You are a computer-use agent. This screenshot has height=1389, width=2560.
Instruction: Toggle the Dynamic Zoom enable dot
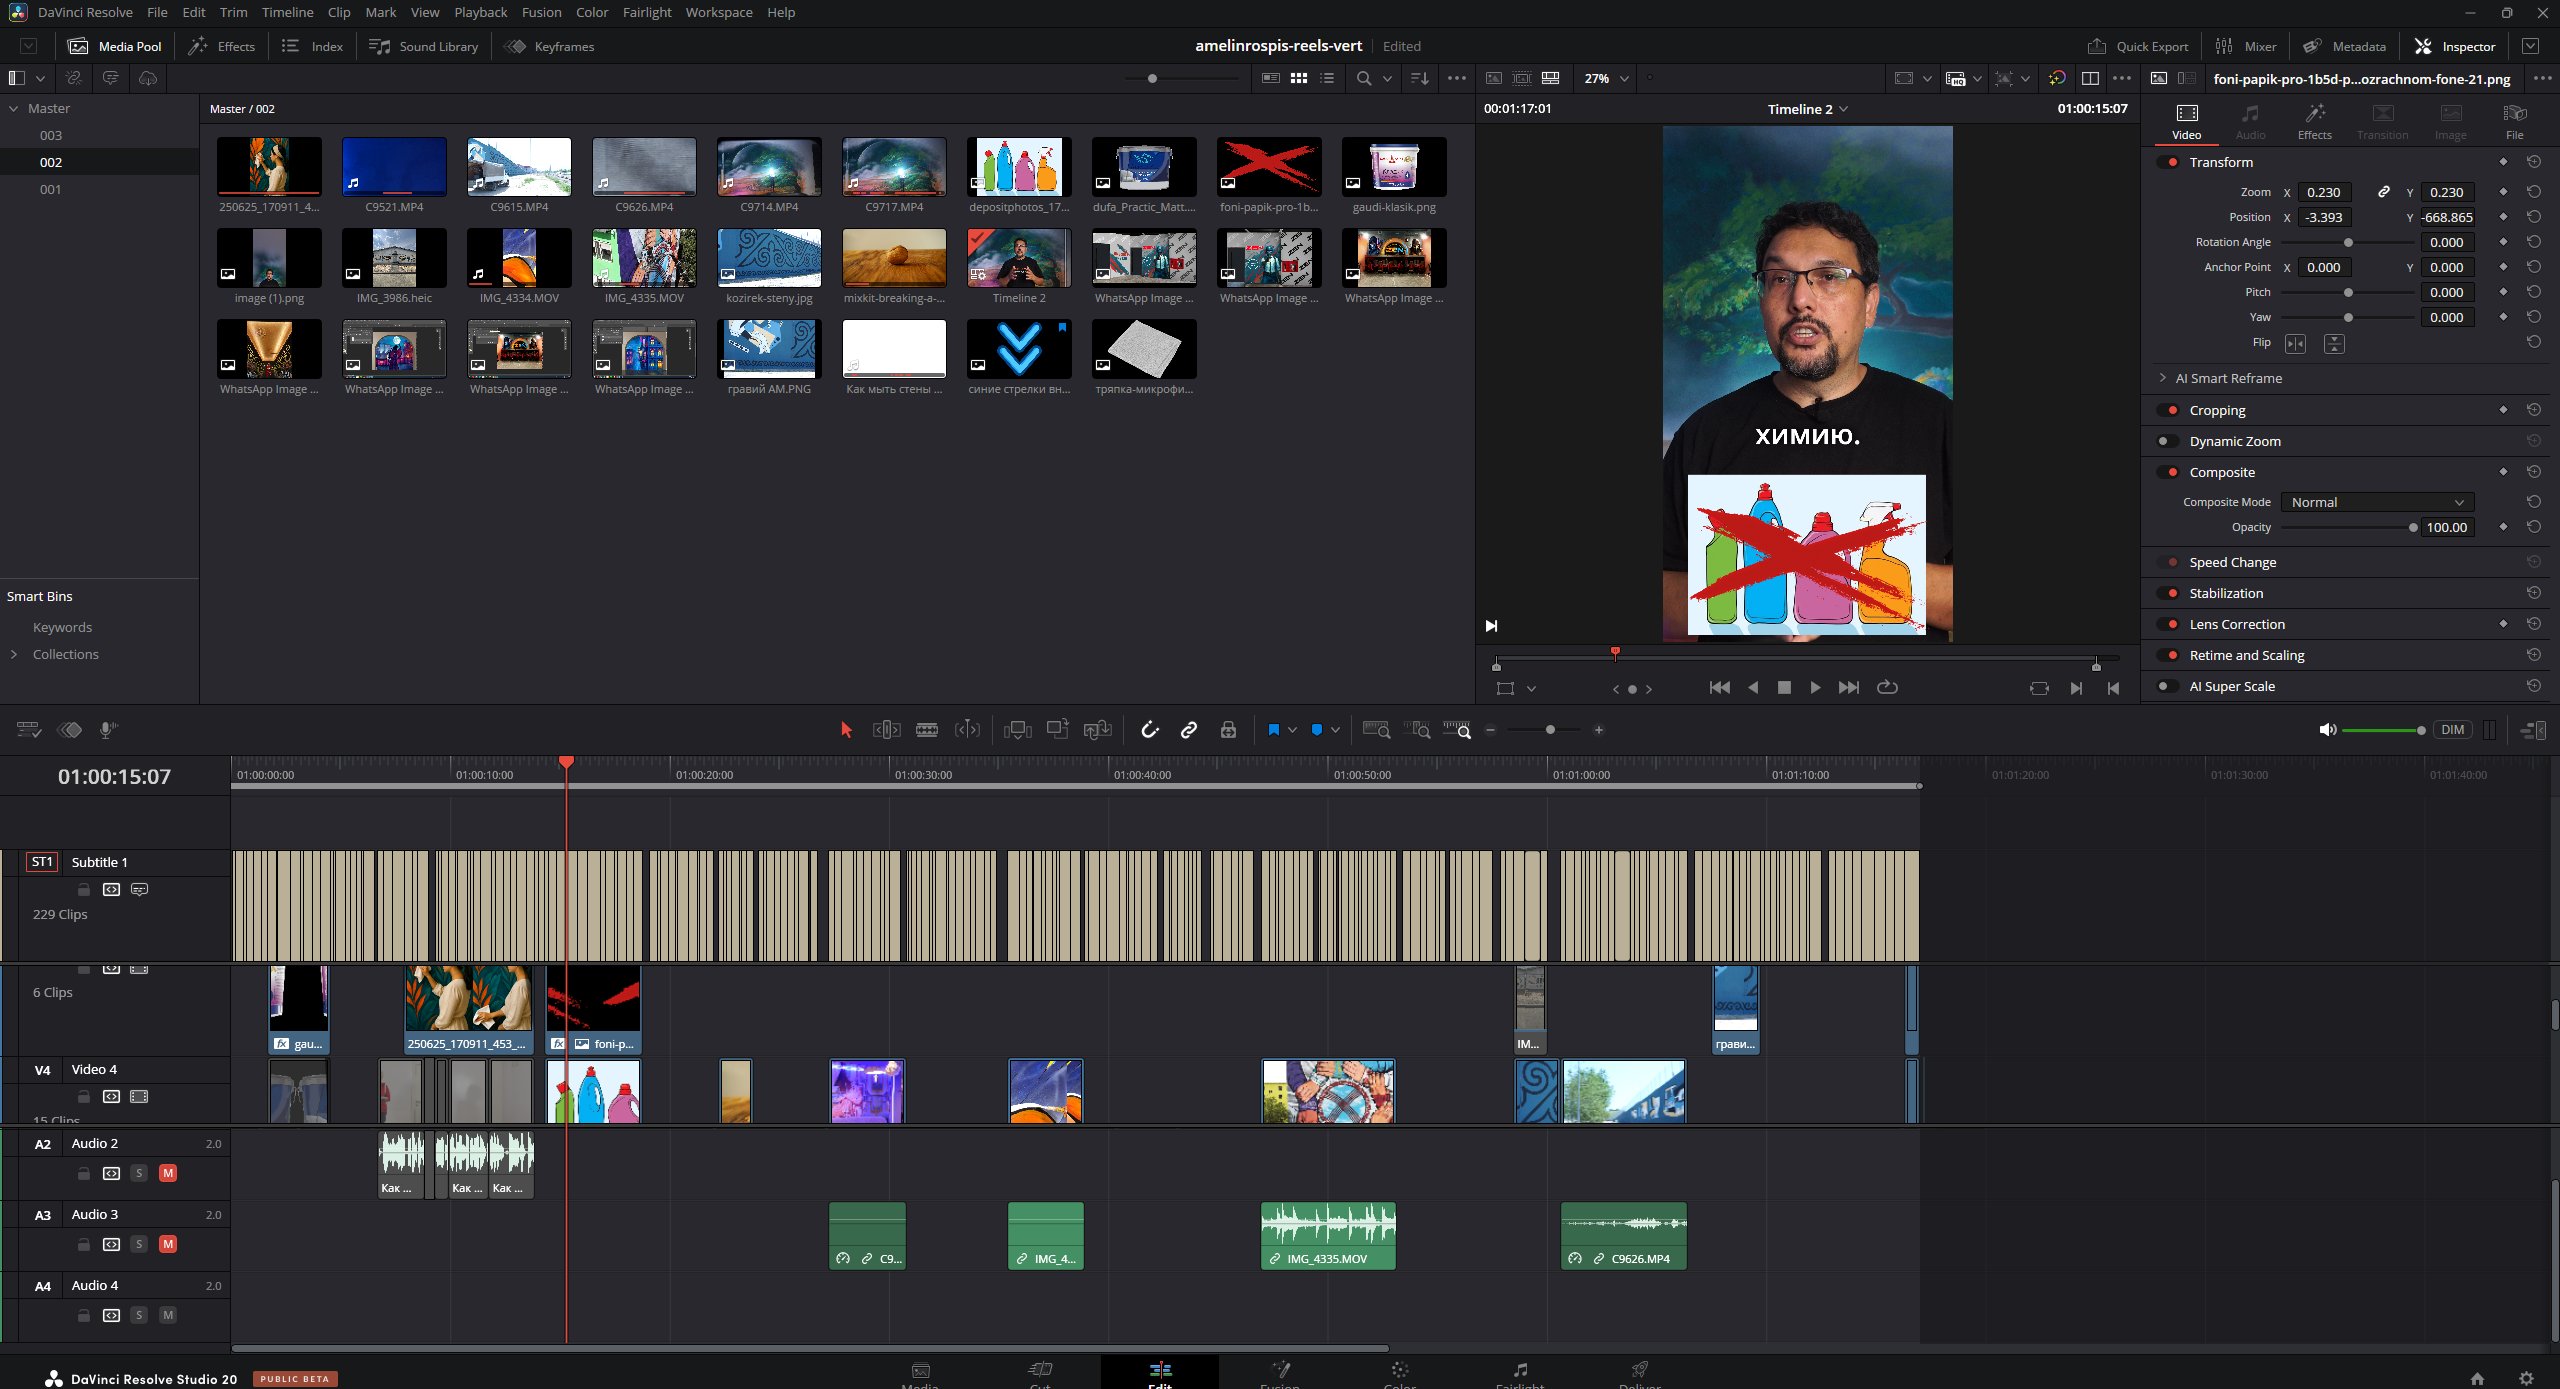(2164, 441)
